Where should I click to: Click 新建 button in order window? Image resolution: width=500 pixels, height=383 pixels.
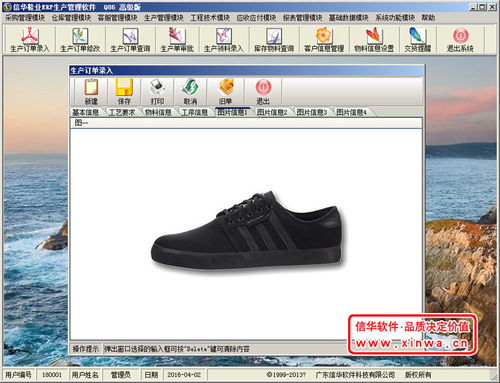tap(91, 91)
